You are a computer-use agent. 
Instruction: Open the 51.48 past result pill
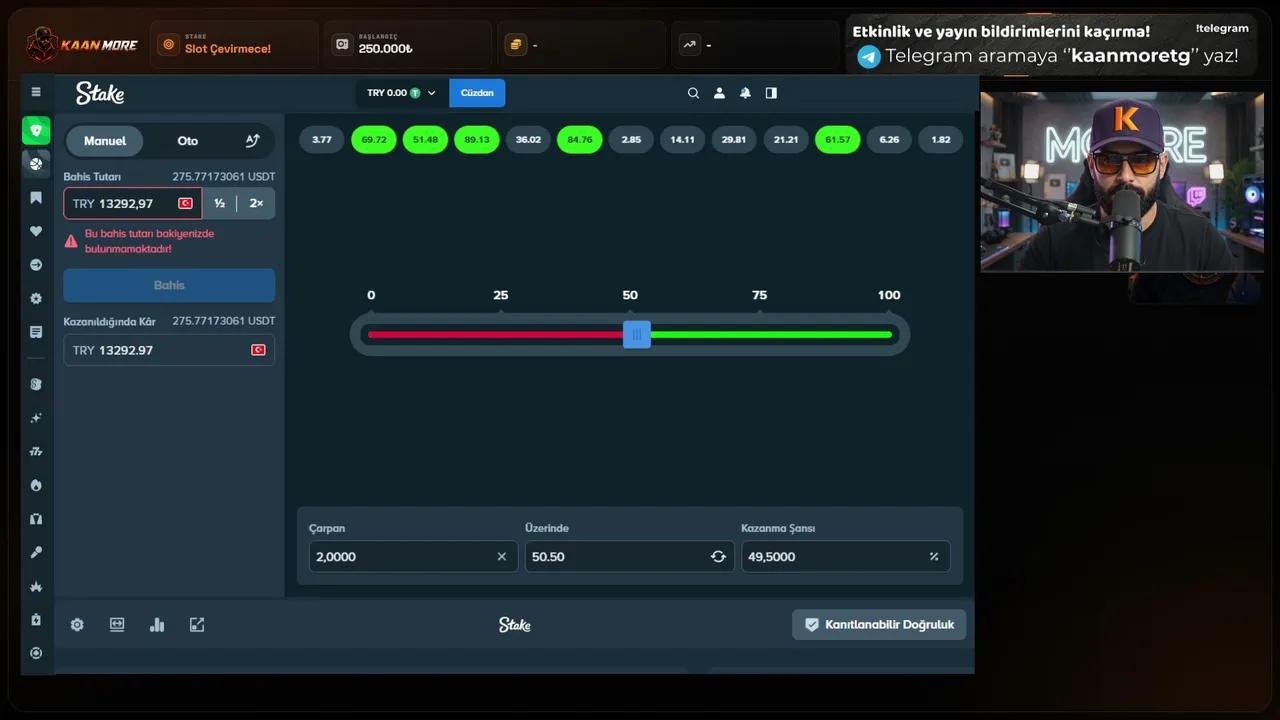click(x=425, y=140)
